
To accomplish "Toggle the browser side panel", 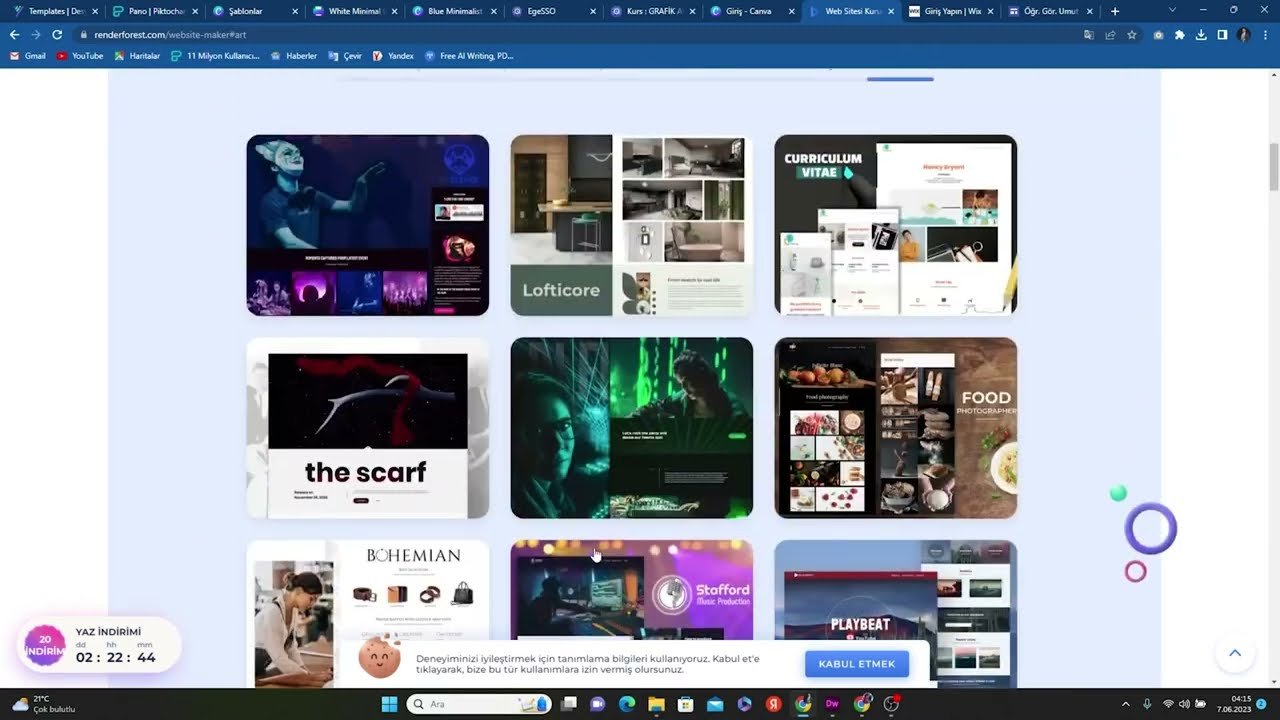I will coord(1222,34).
